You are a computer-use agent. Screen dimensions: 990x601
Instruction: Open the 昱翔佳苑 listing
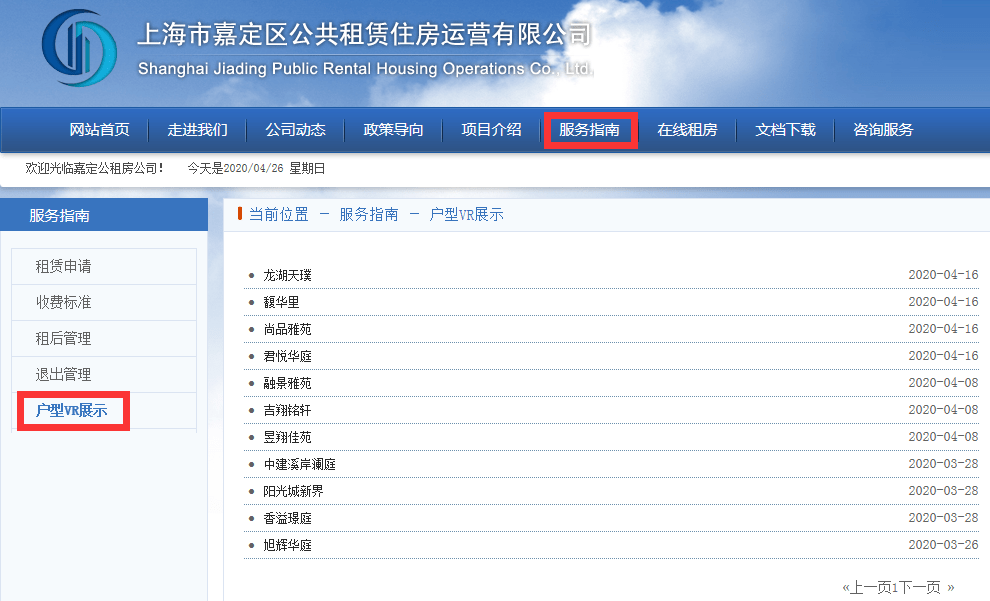click(x=287, y=437)
